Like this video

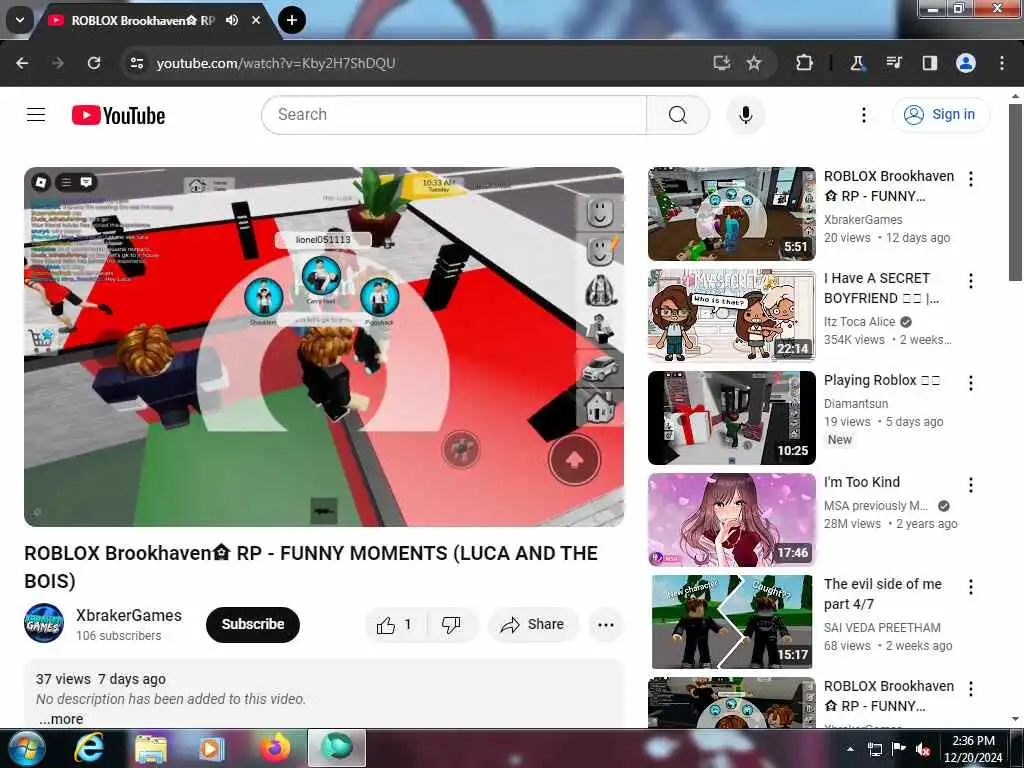coord(396,624)
